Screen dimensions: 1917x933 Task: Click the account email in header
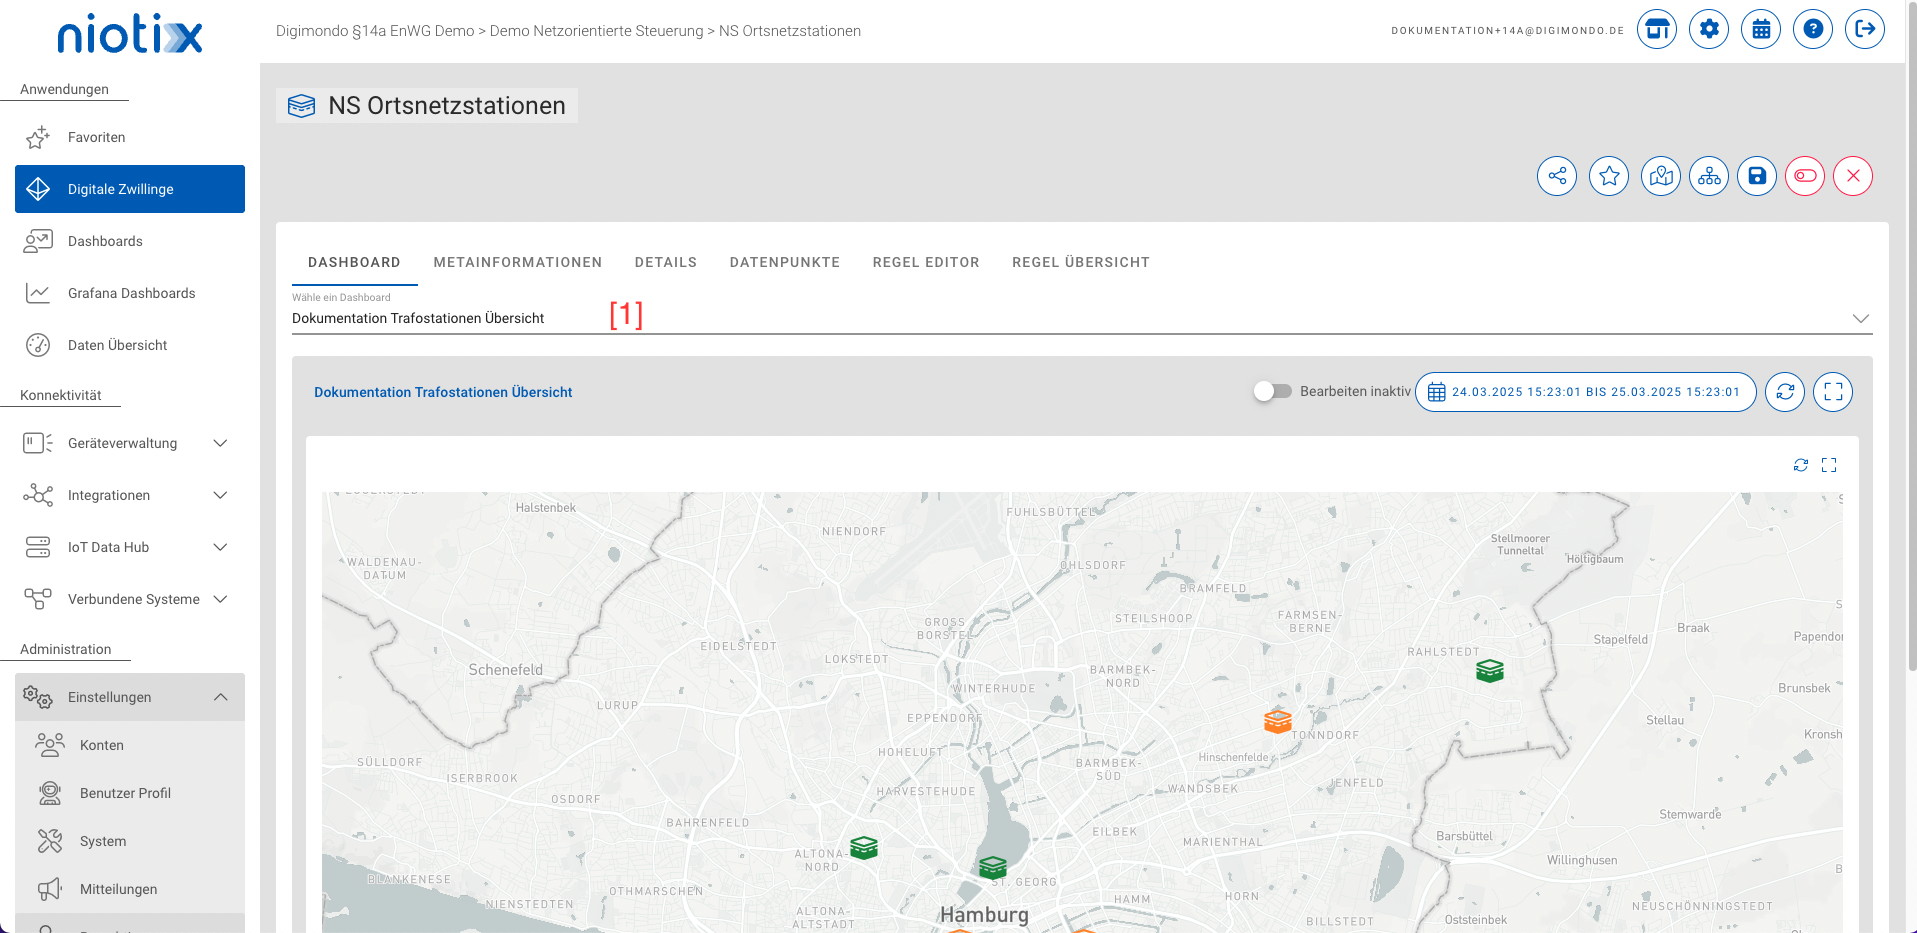pyautogui.click(x=1508, y=31)
